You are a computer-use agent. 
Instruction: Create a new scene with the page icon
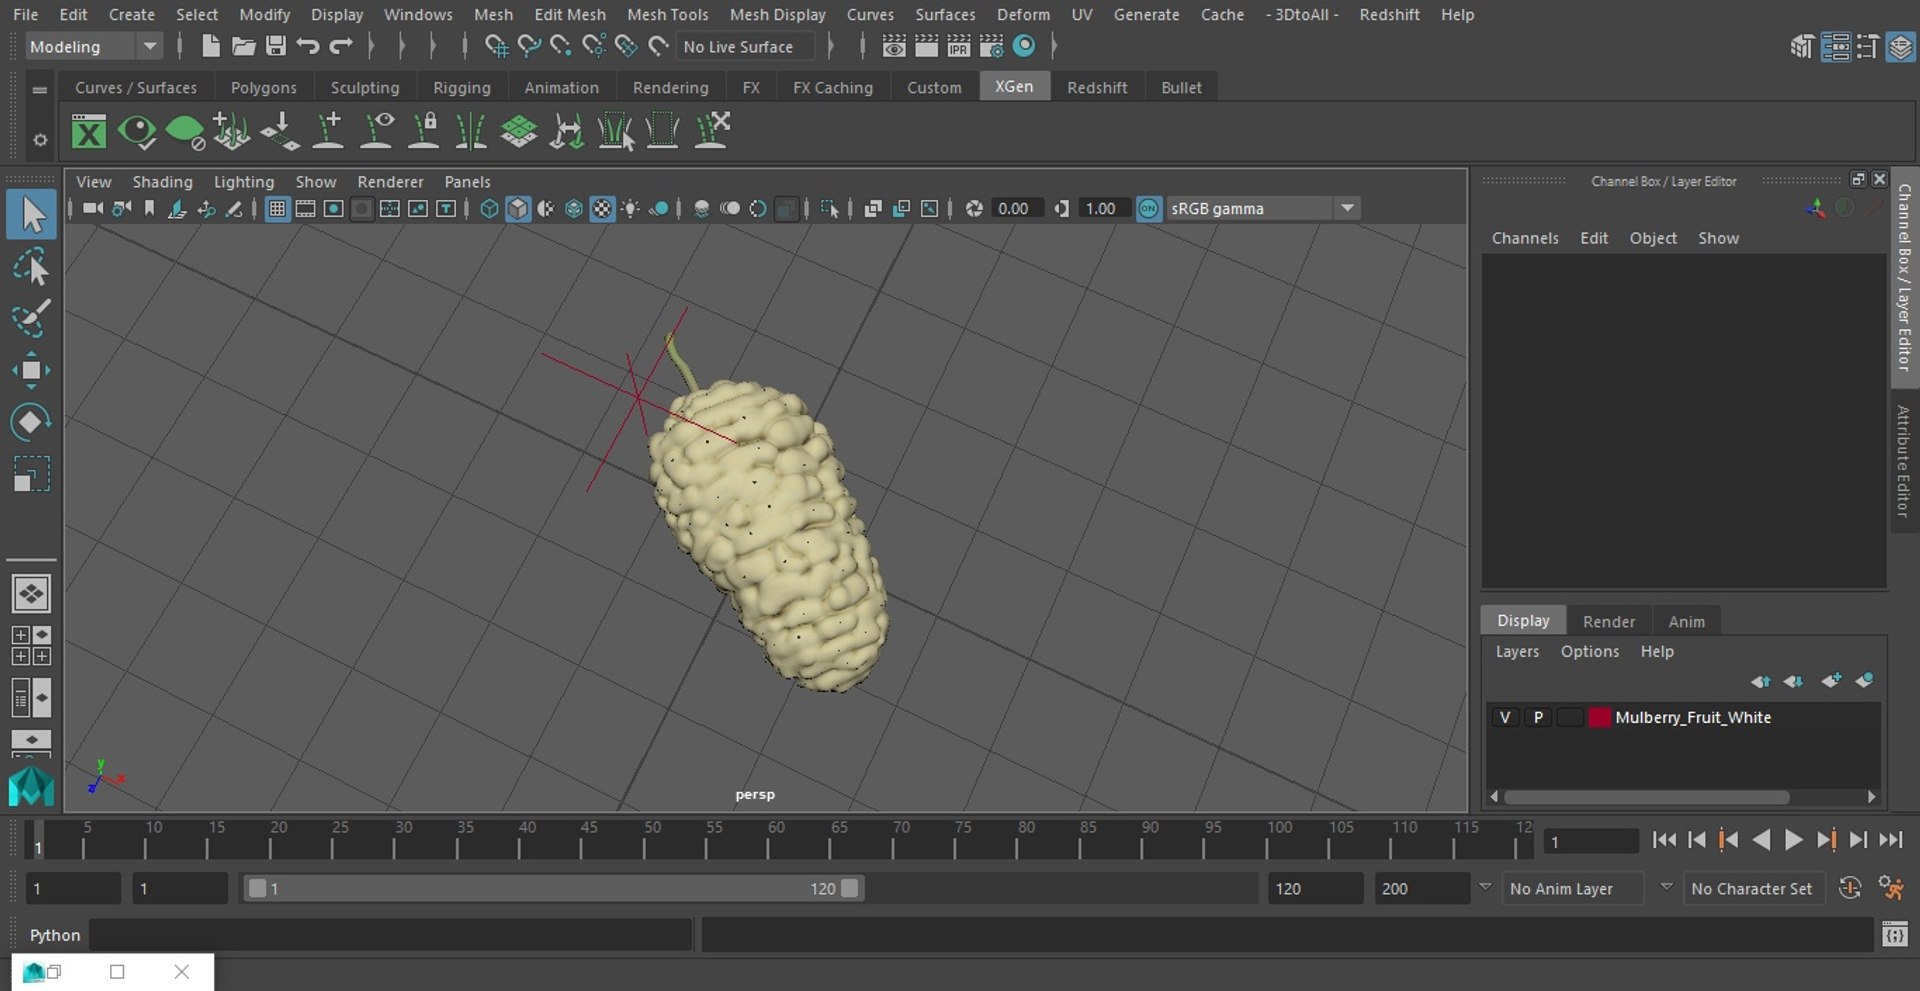(210, 46)
